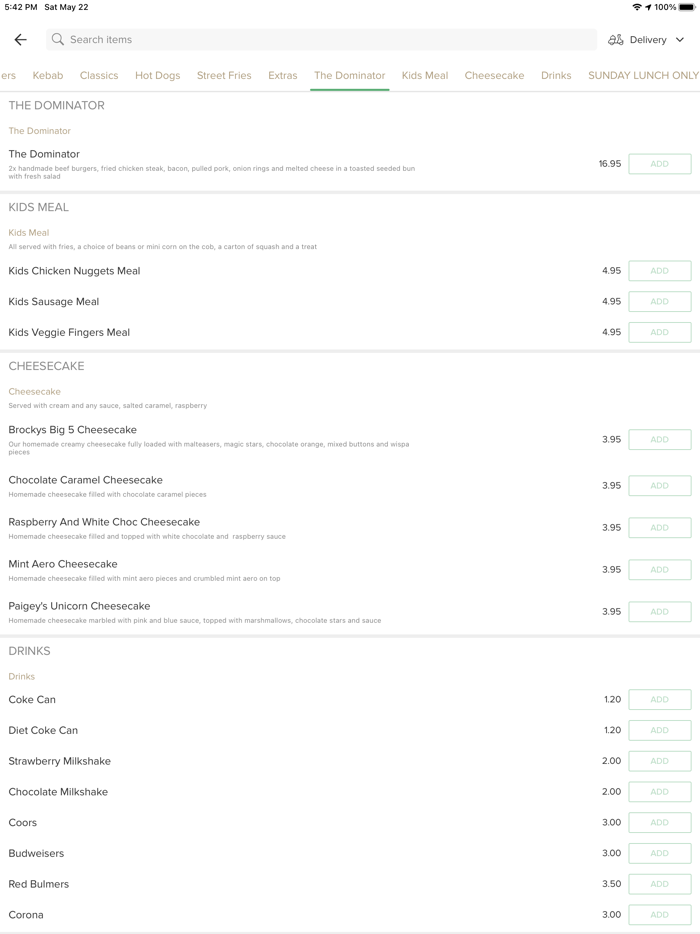Tap the back arrow icon
The width and height of the screenshot is (700, 934).
click(x=20, y=40)
